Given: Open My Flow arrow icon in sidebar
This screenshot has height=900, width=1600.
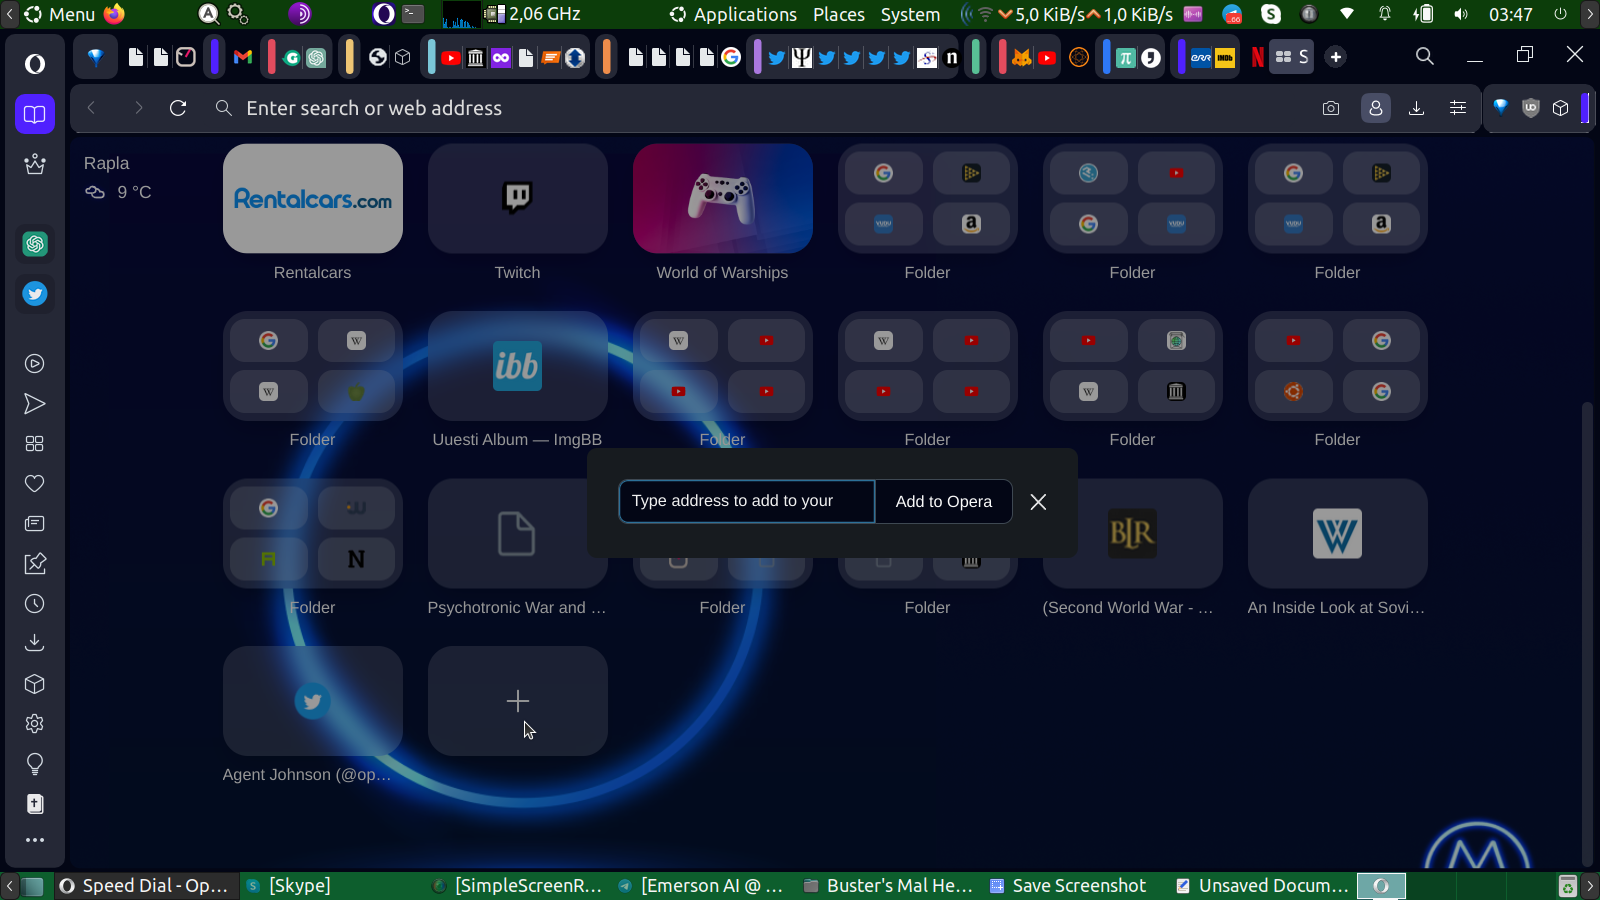Looking at the screenshot, I should pyautogui.click(x=35, y=404).
